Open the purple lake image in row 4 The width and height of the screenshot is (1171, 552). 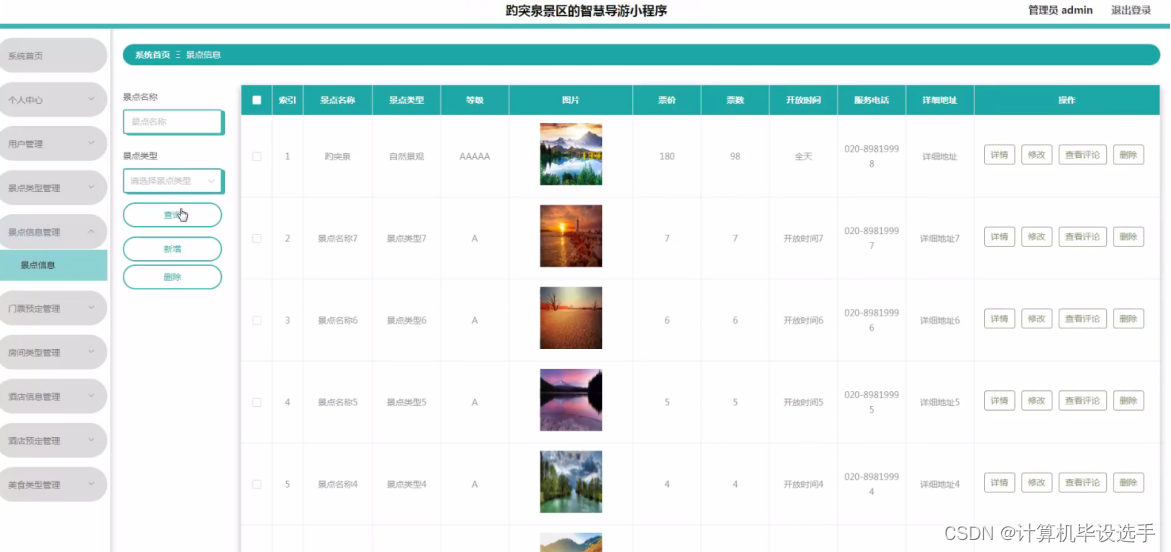pos(571,400)
